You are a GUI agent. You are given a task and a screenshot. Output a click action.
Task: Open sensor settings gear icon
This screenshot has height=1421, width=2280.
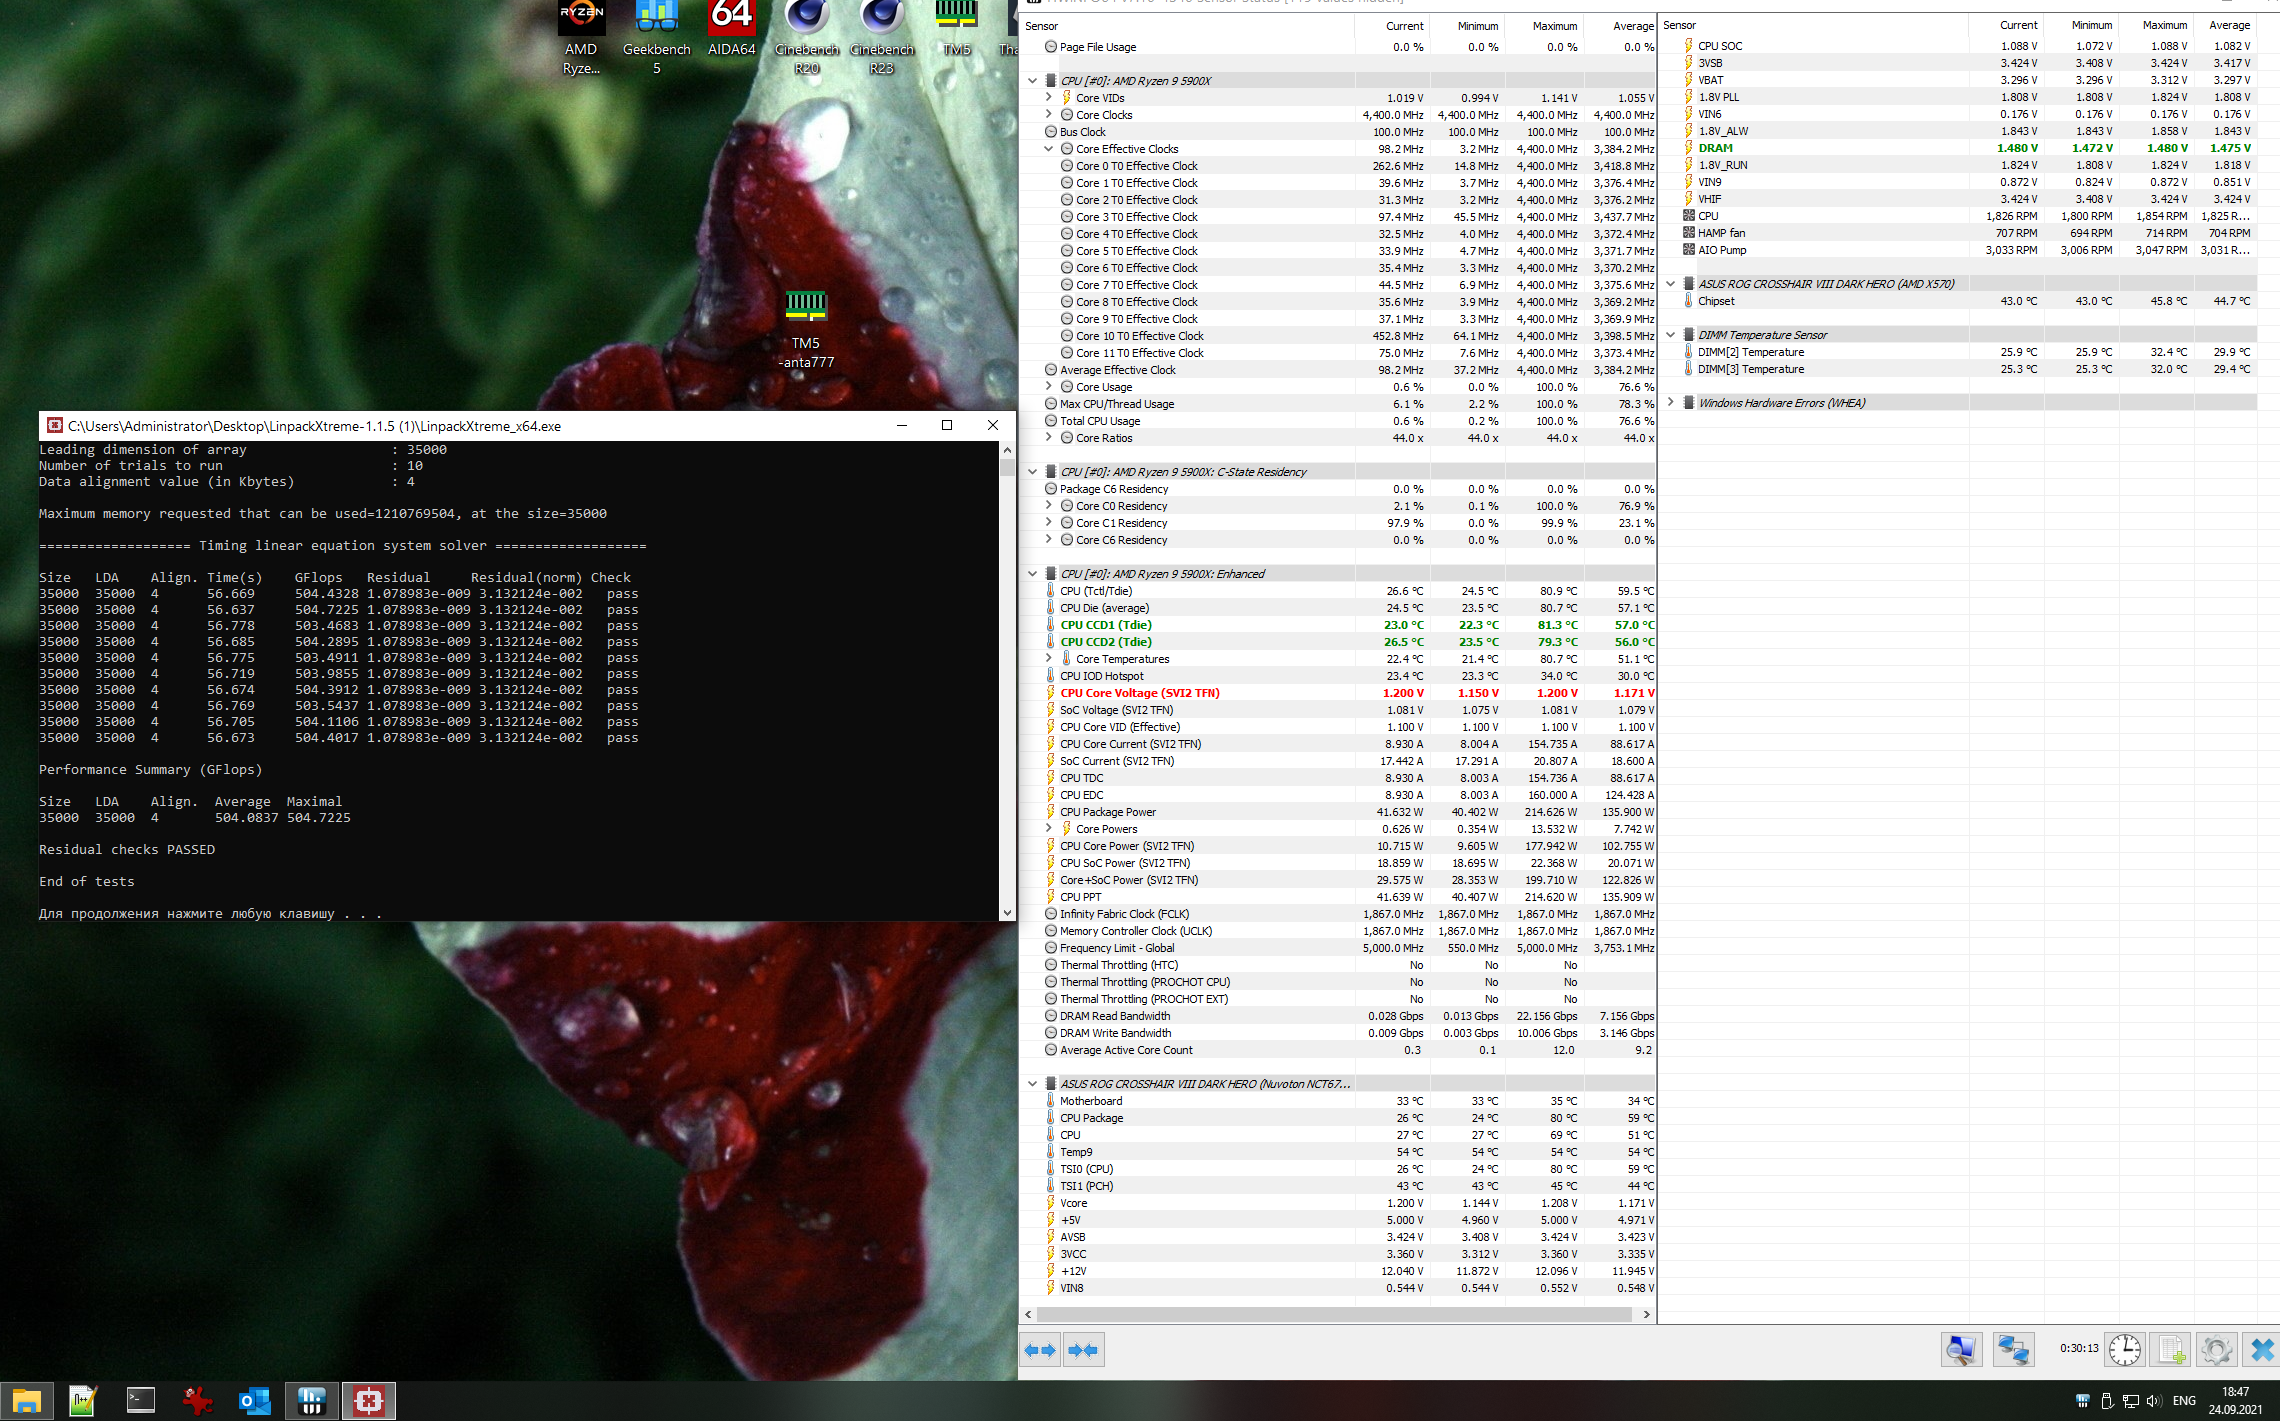point(2216,1350)
